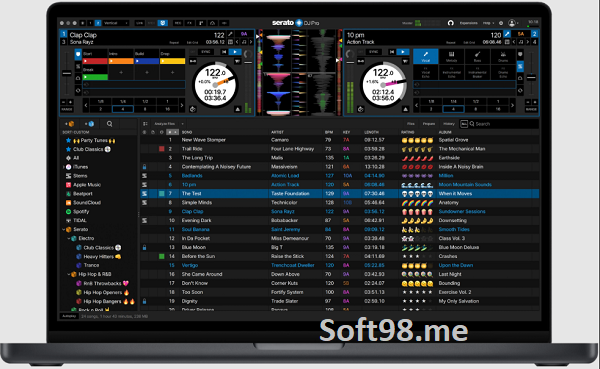Open the settings gear in top bar
This screenshot has width=600, height=369.
click(x=501, y=23)
